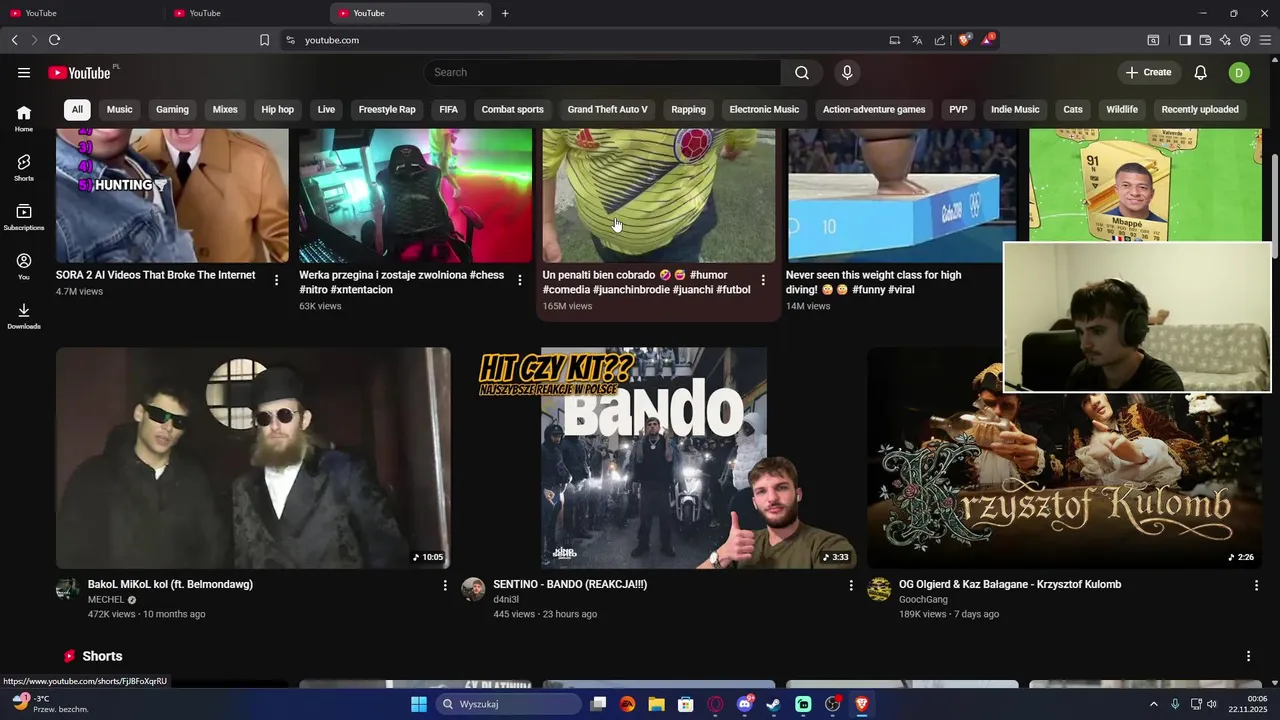This screenshot has width=1280, height=720.
Task: Open the account avatar menu
Action: click(1239, 72)
